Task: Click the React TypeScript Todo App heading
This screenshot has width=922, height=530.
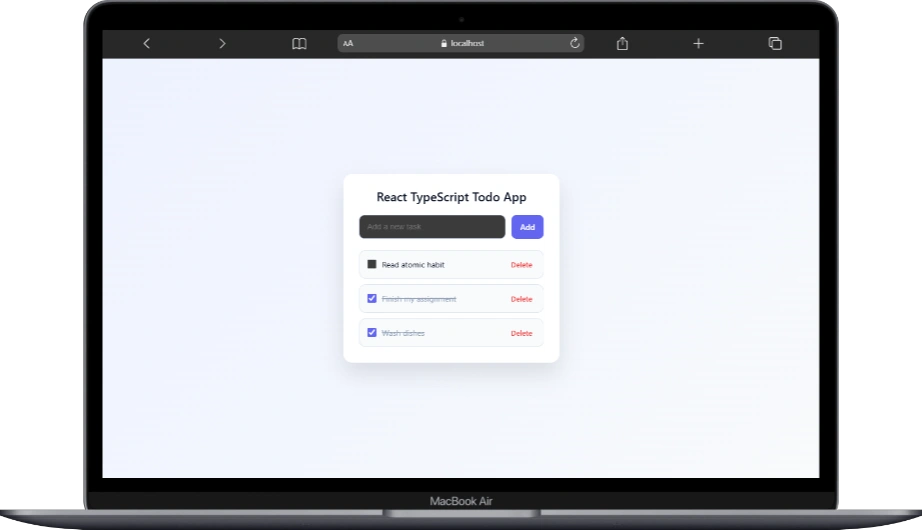Action: [451, 197]
